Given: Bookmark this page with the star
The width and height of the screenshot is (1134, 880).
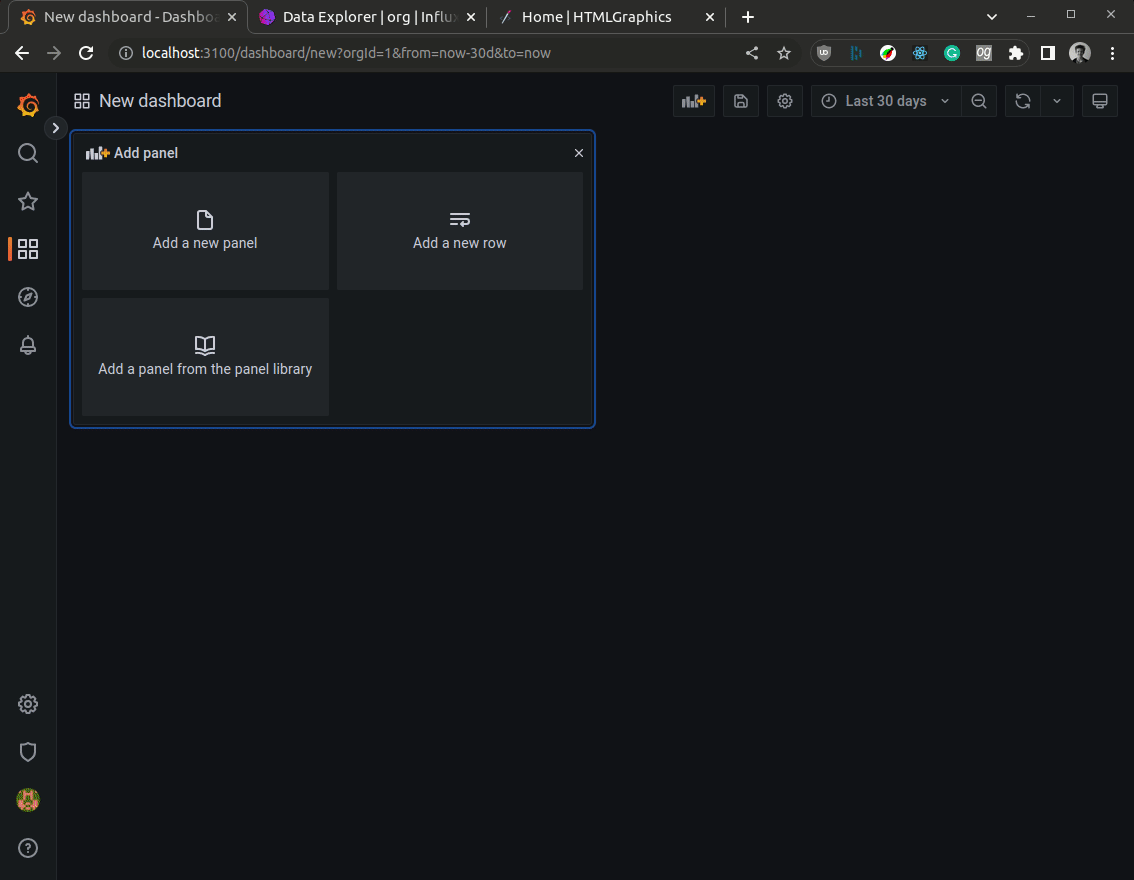Looking at the screenshot, I should pyautogui.click(x=784, y=53).
